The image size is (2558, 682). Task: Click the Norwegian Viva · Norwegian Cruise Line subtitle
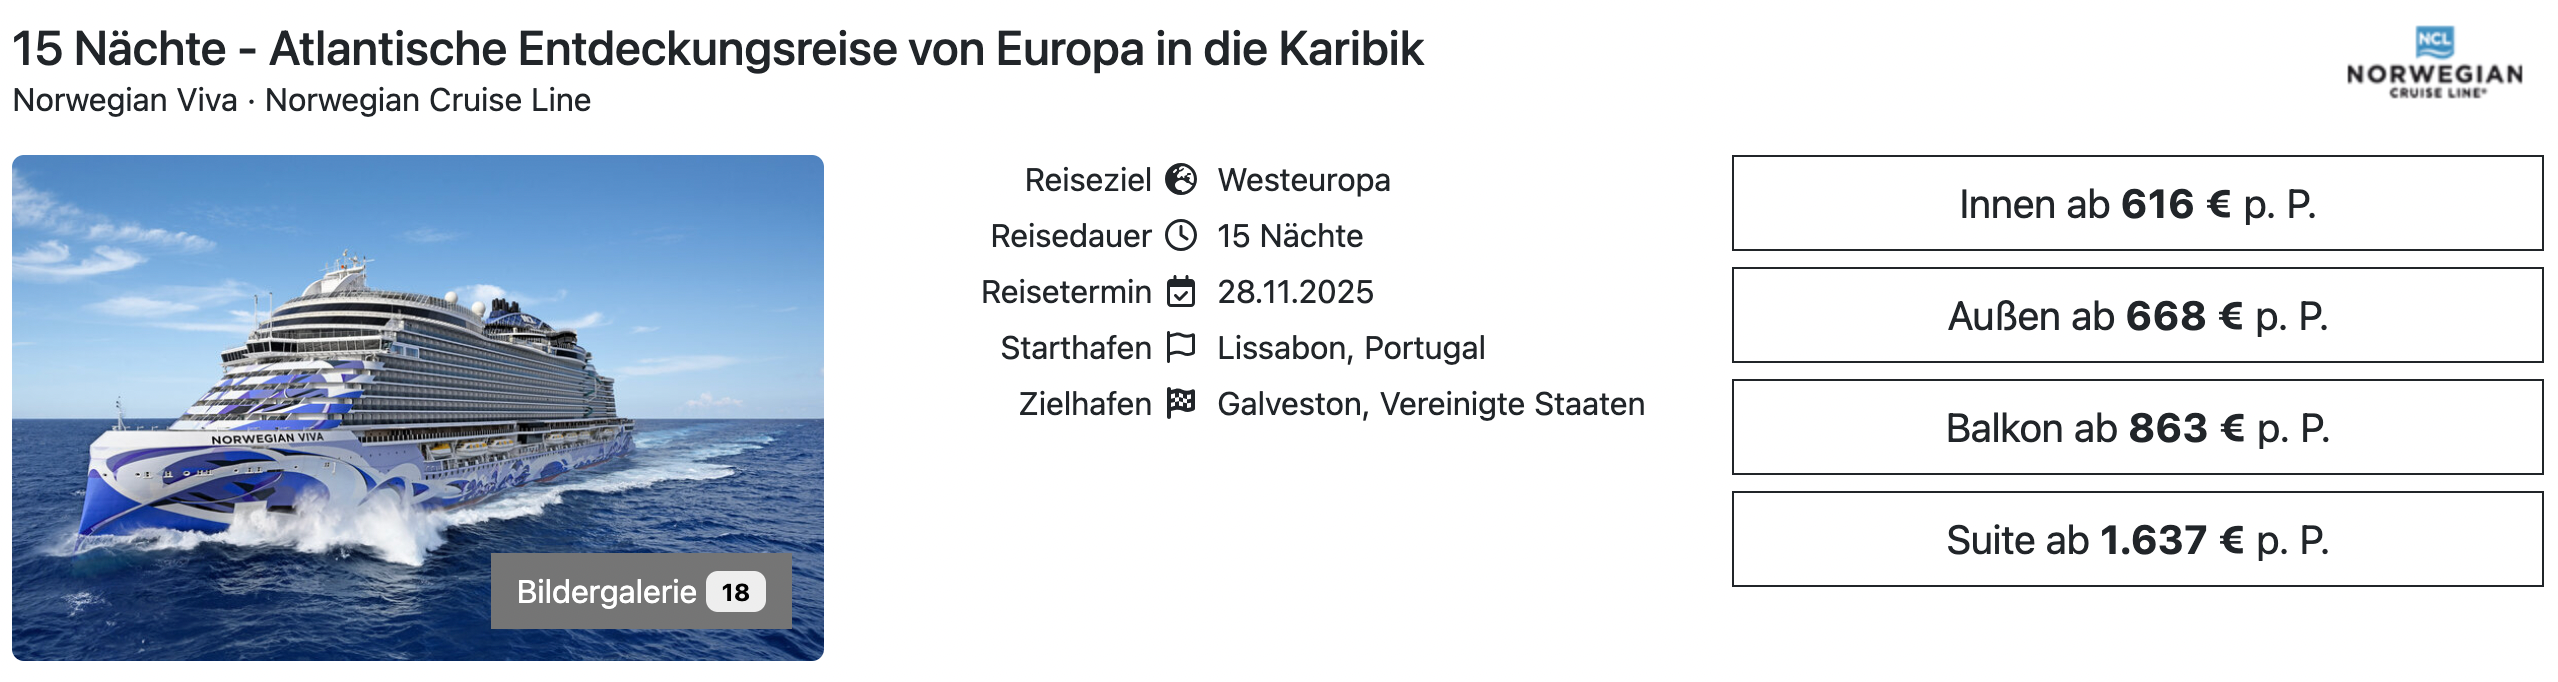pos(301,101)
